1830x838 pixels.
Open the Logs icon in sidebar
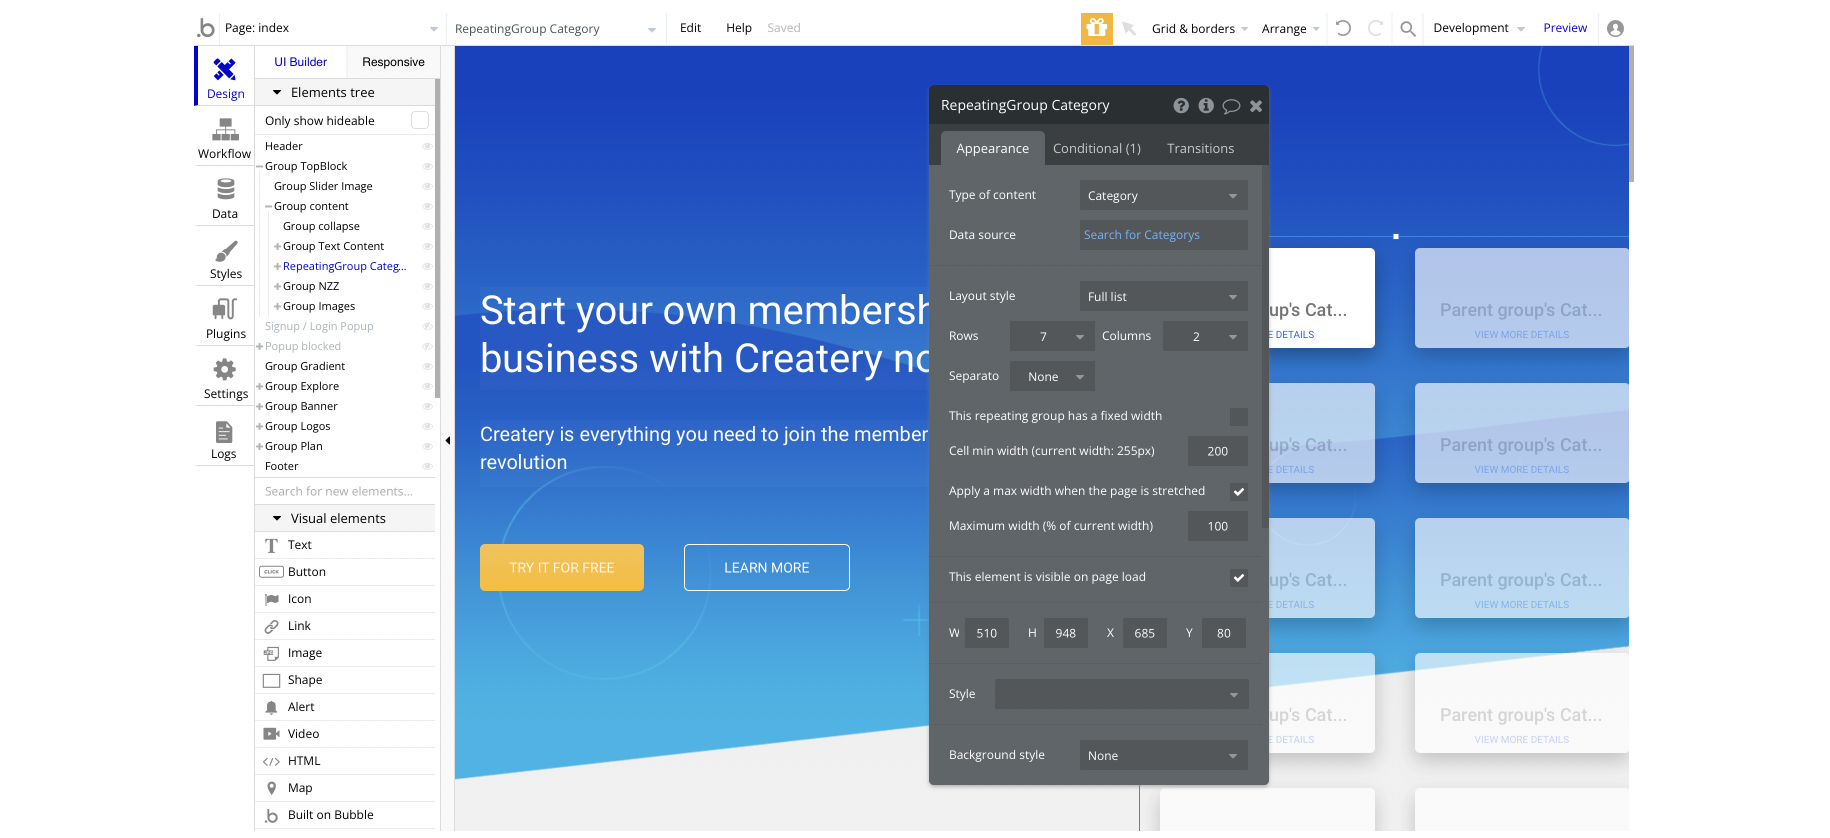pyautogui.click(x=224, y=432)
